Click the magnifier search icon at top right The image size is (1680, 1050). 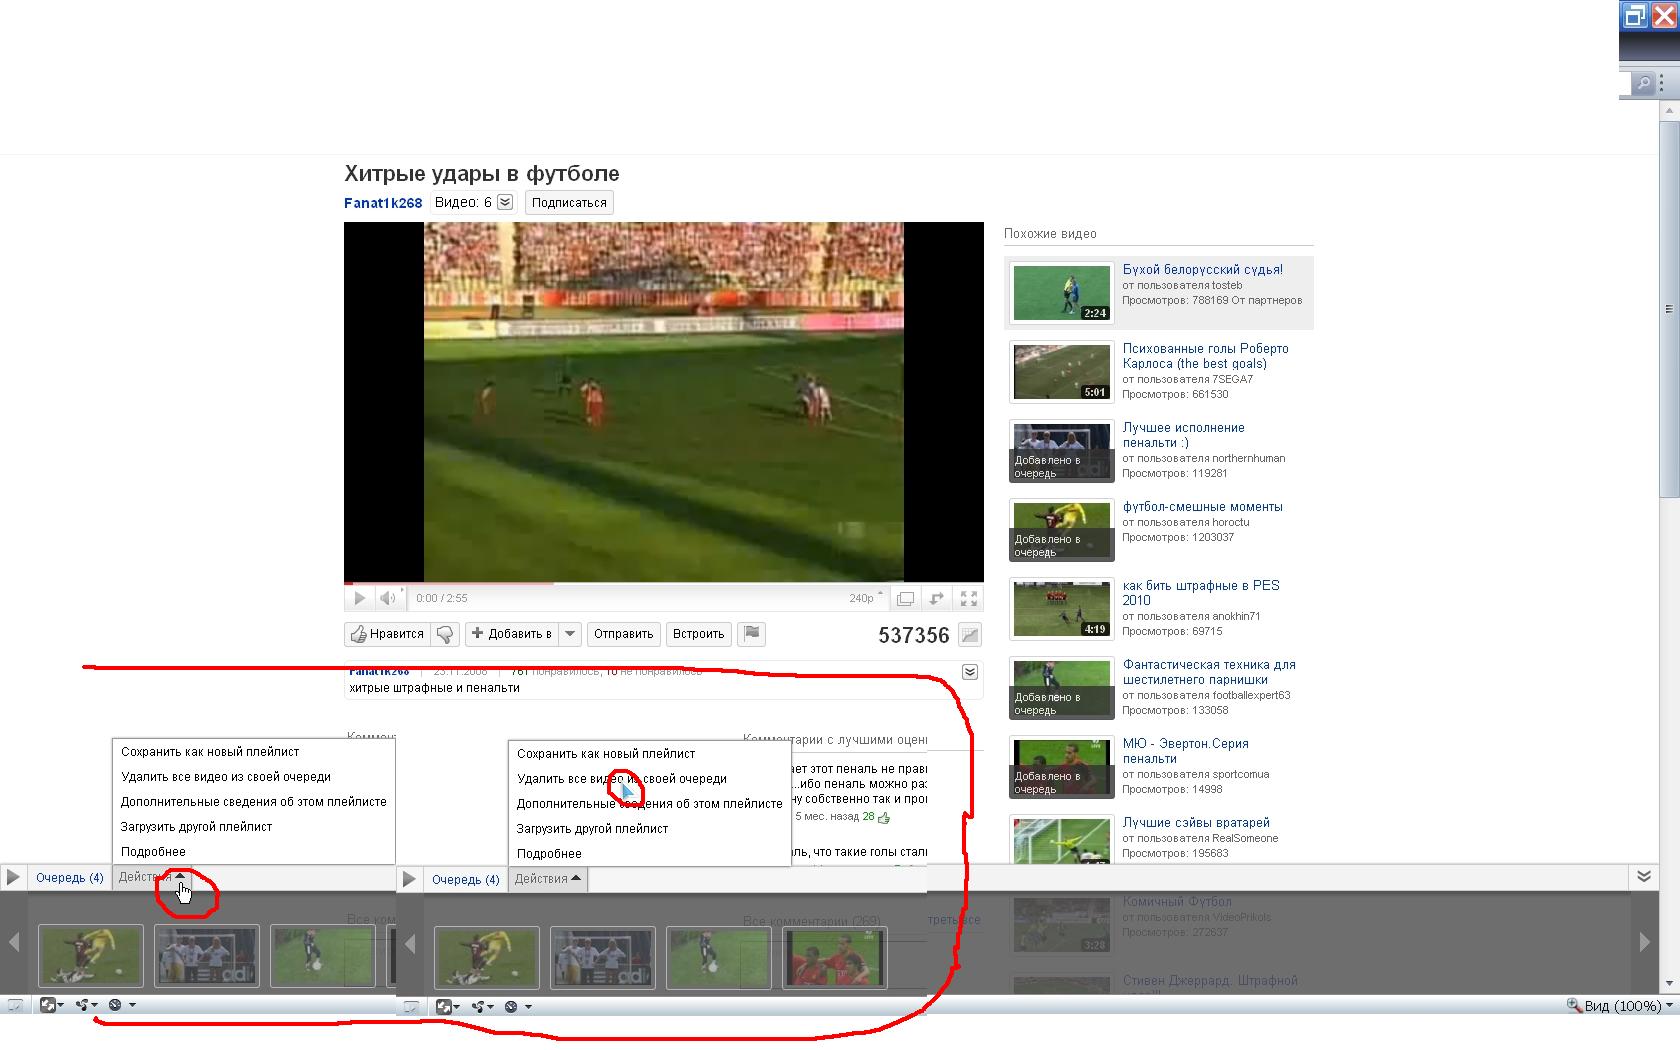point(1643,84)
